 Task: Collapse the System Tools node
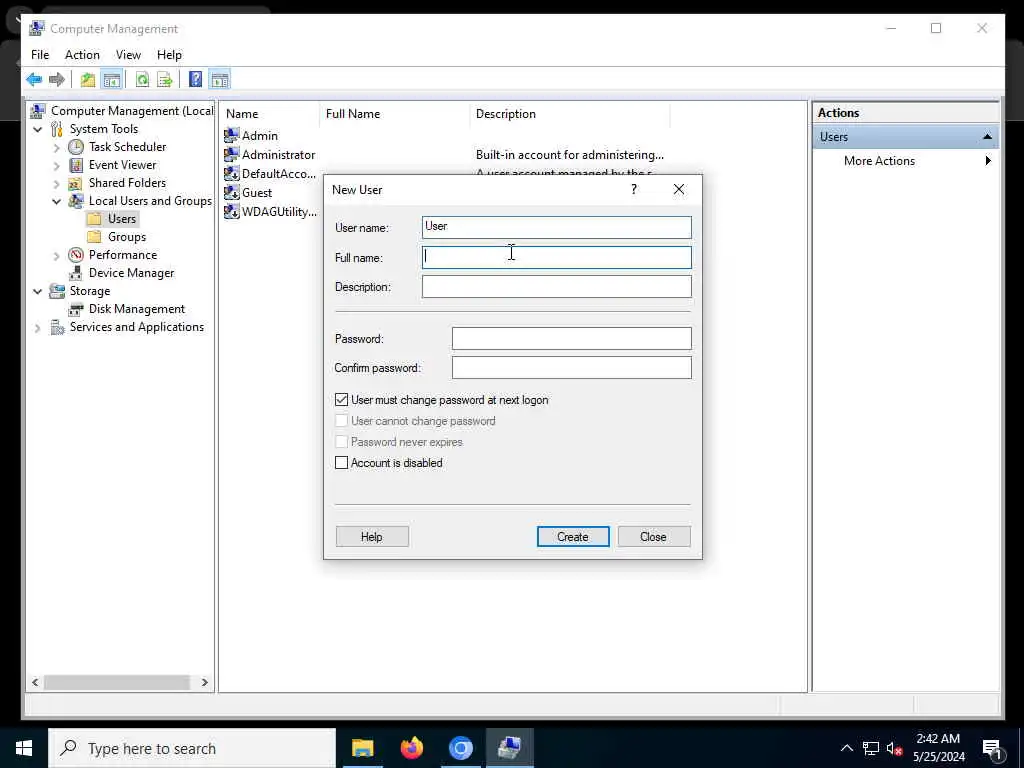point(38,129)
